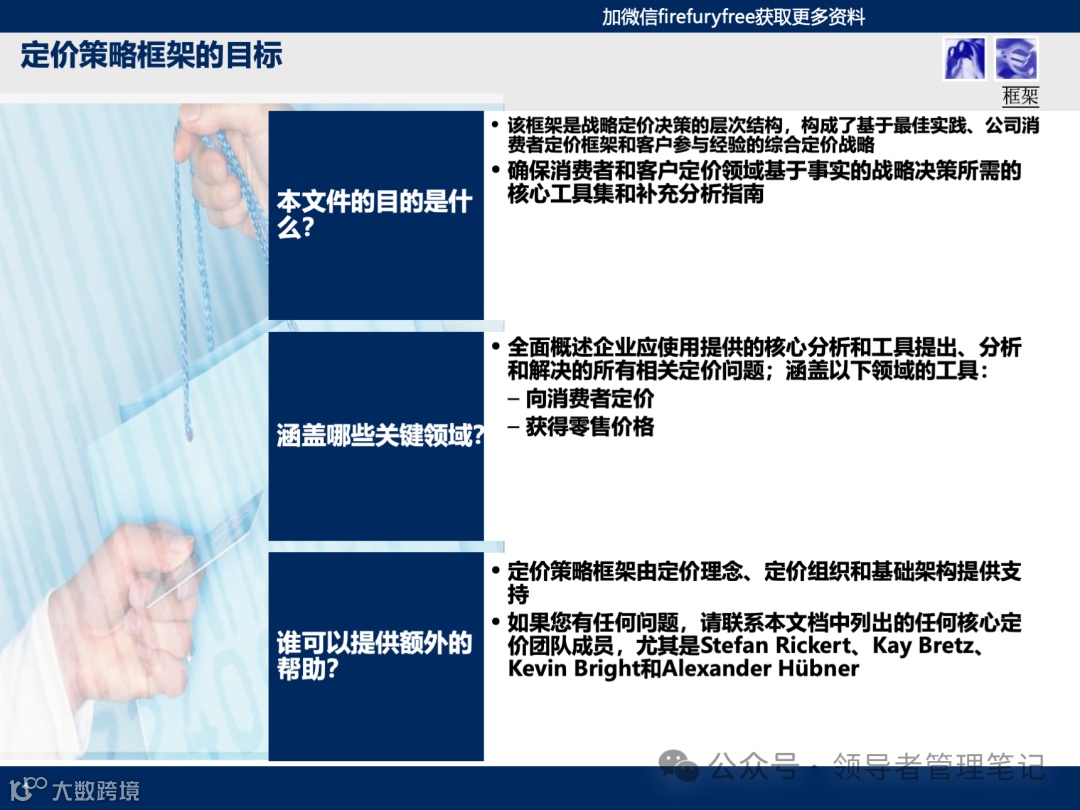Click the shopping bags thumbnail icon
This screenshot has height=810, width=1080.
coord(964,59)
